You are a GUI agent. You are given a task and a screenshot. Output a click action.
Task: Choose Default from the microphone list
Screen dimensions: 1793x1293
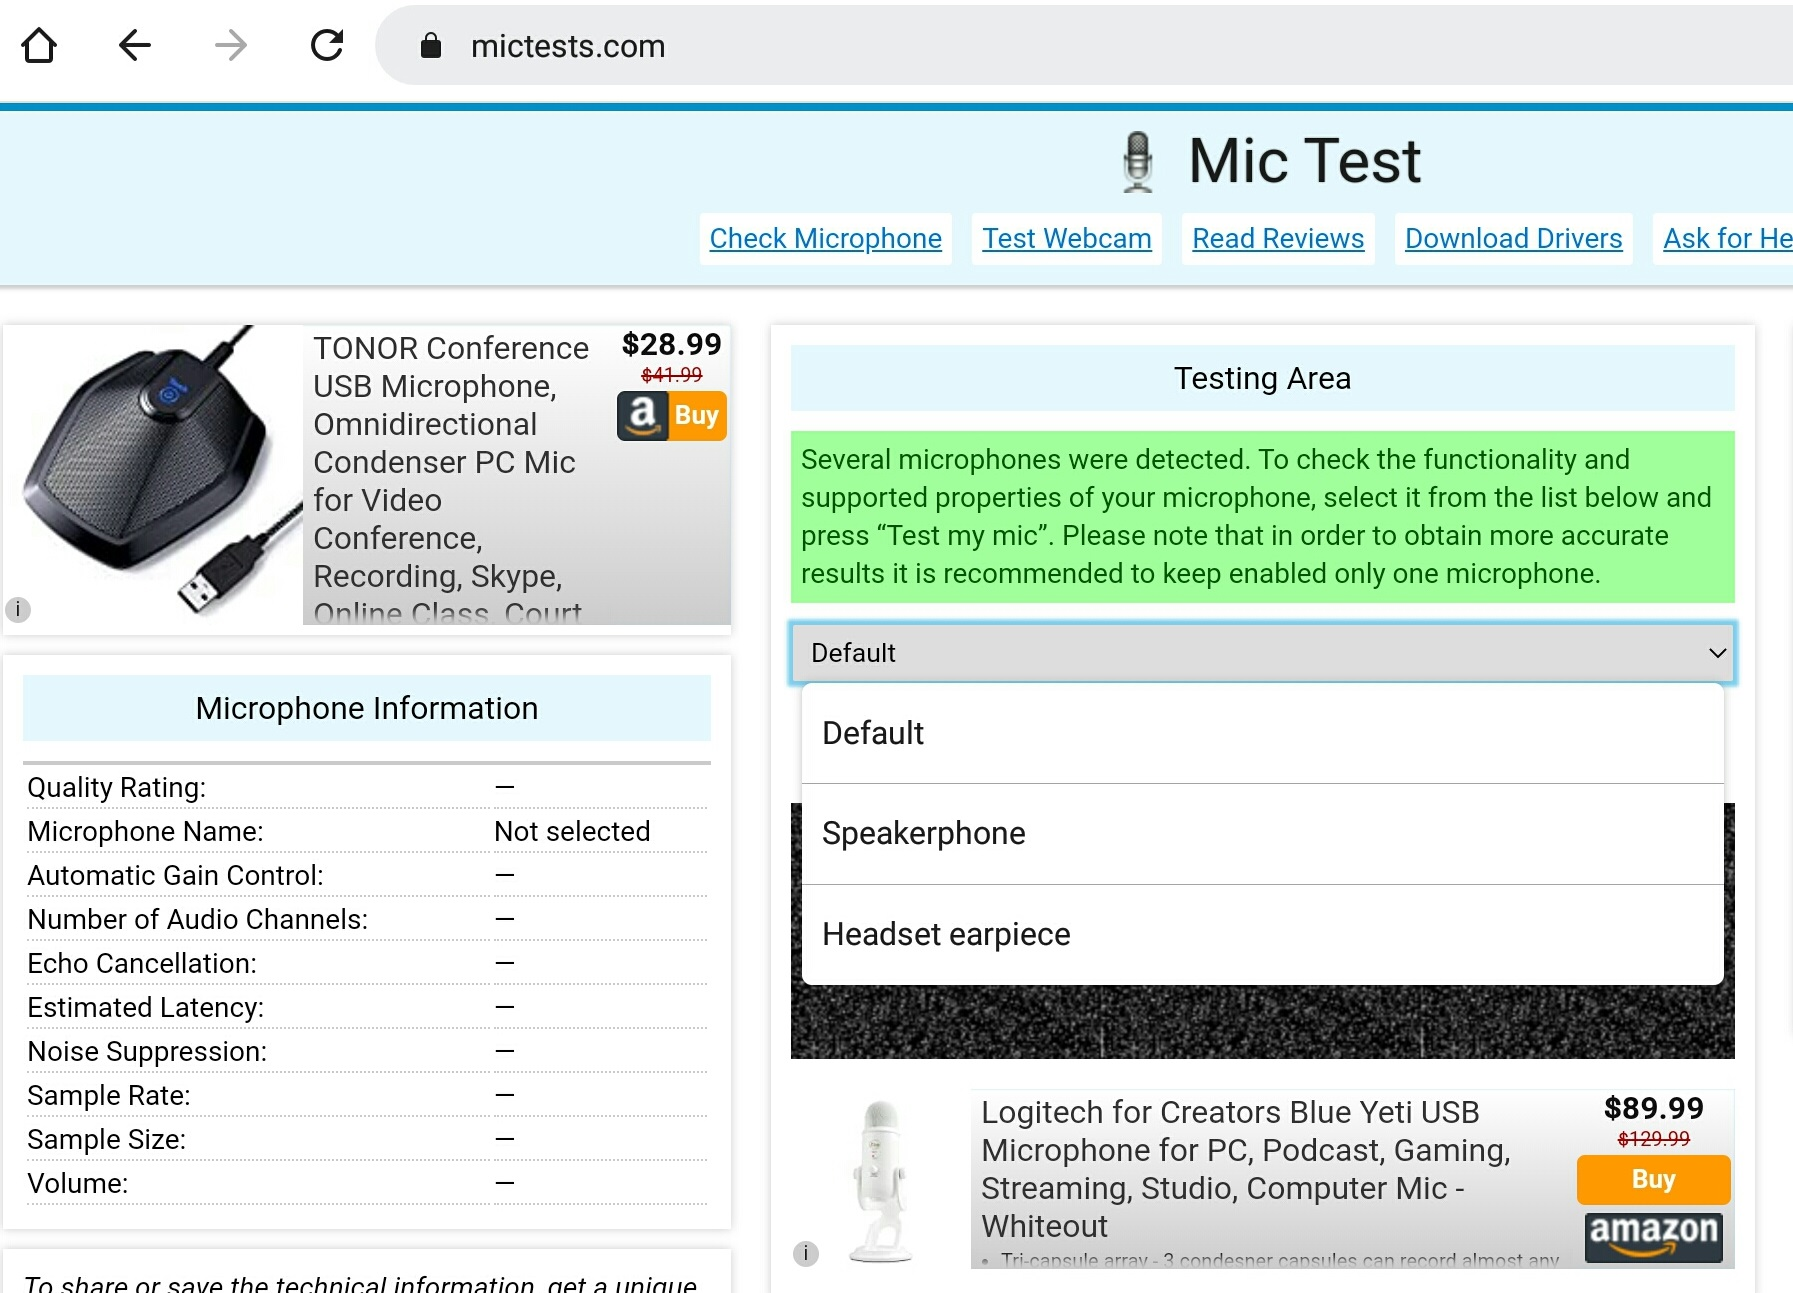coord(1262,733)
